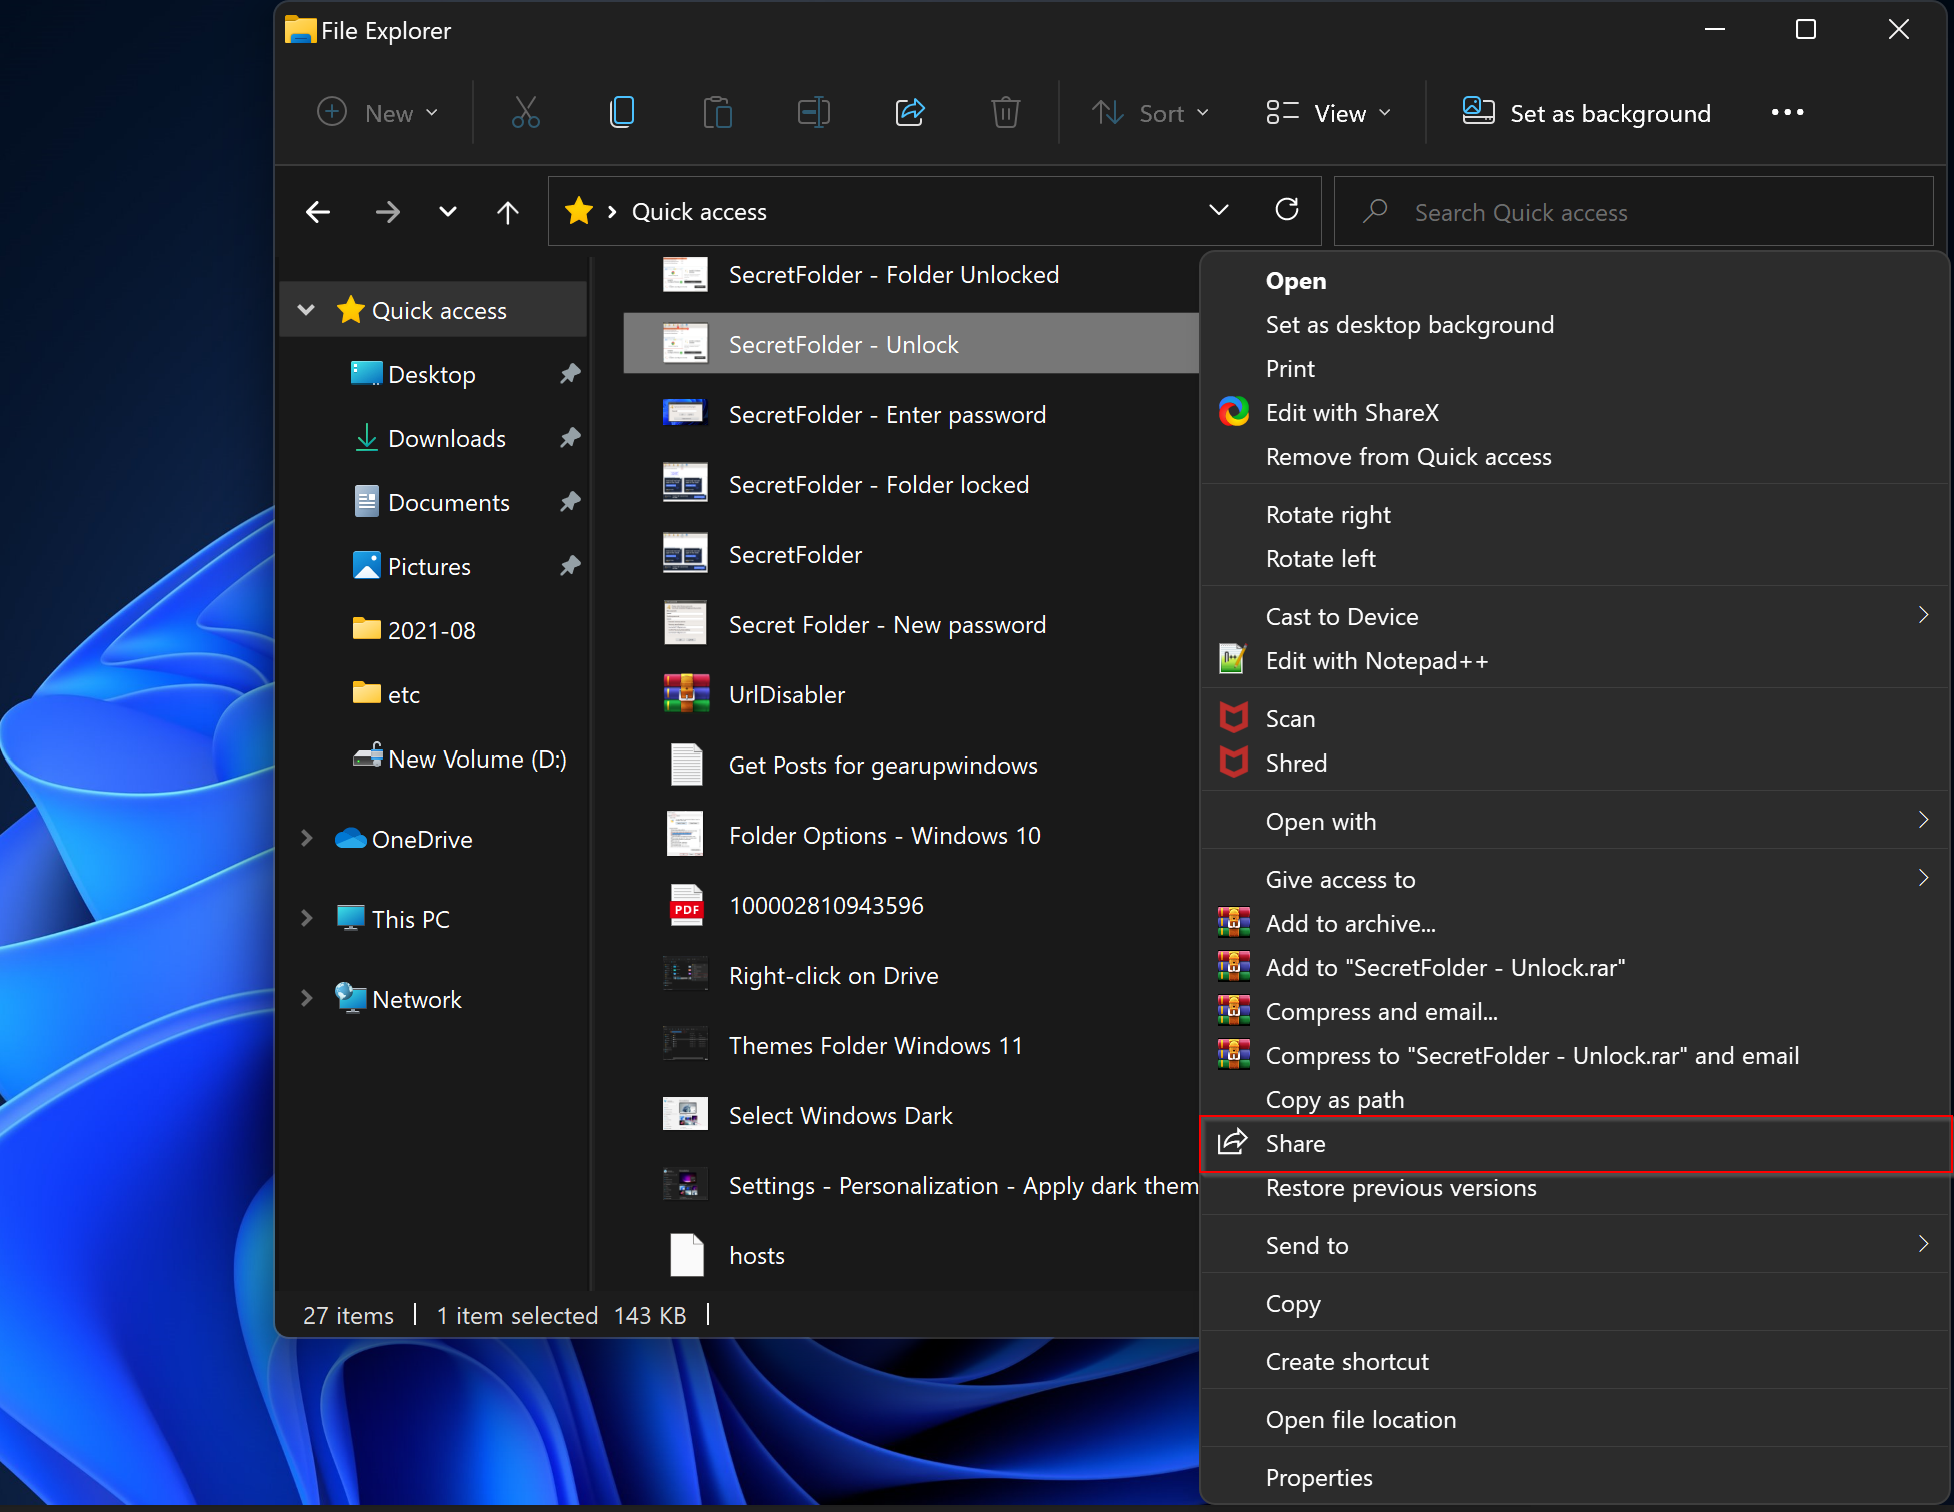Go up one level arrow
Screen dimensions: 1954x1512
pos(508,212)
